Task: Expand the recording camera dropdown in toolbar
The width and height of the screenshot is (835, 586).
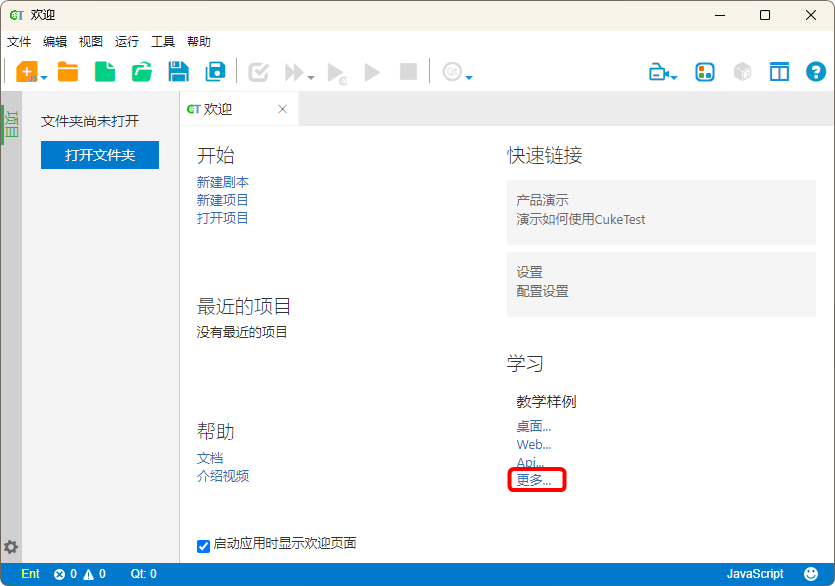Action: 675,77
